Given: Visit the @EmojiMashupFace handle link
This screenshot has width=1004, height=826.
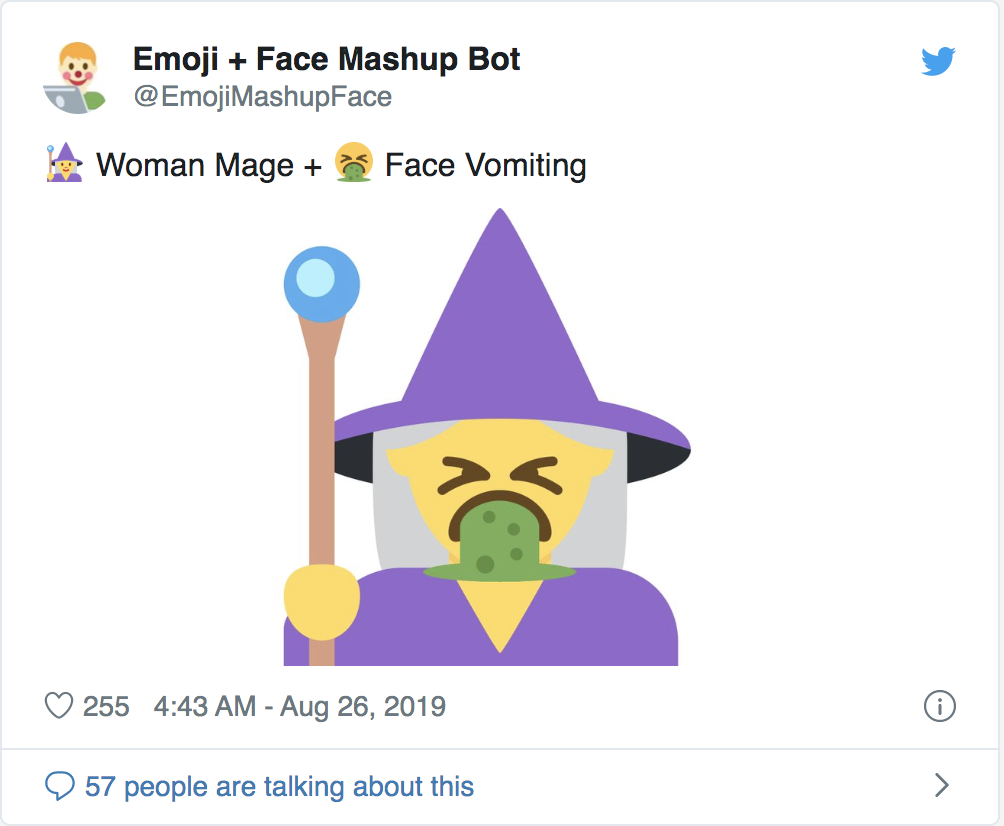Looking at the screenshot, I should click(262, 97).
